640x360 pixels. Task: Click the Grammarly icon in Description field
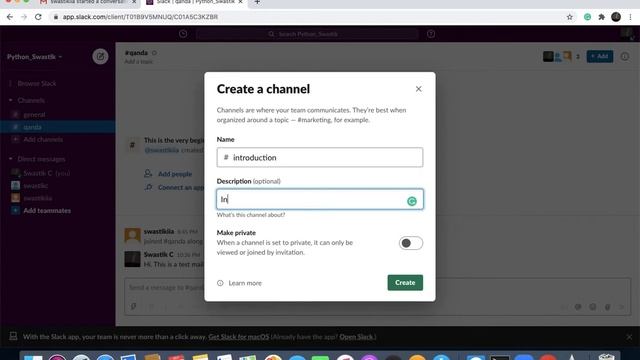point(412,201)
